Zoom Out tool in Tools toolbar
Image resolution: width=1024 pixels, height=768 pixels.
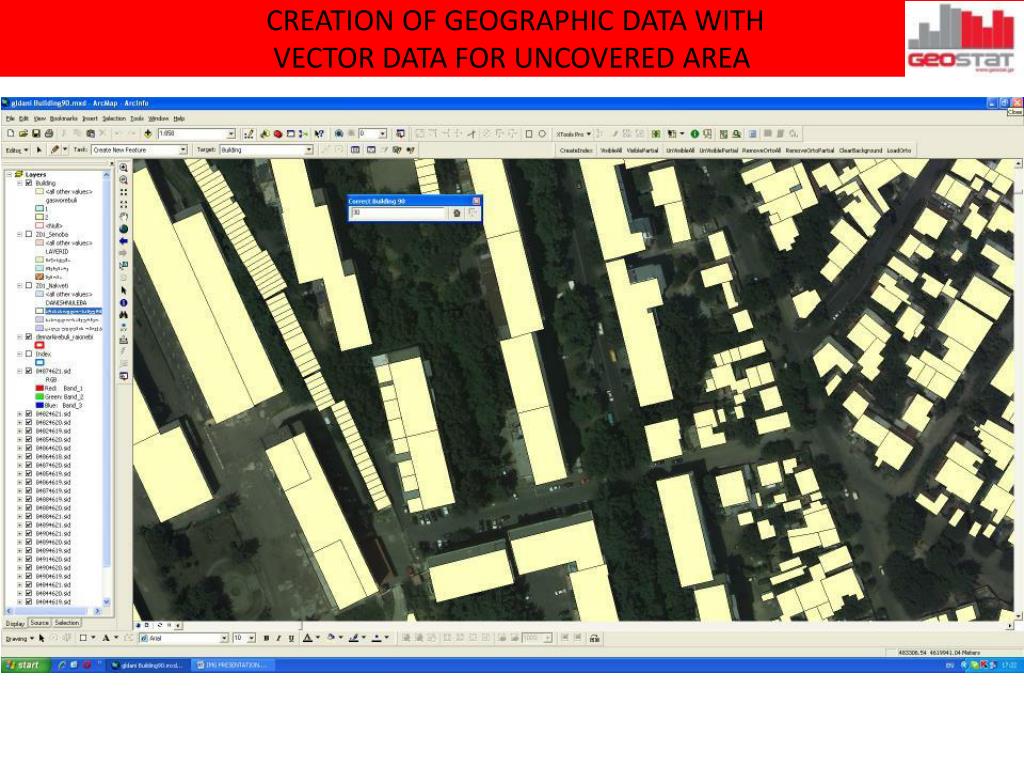(123, 180)
